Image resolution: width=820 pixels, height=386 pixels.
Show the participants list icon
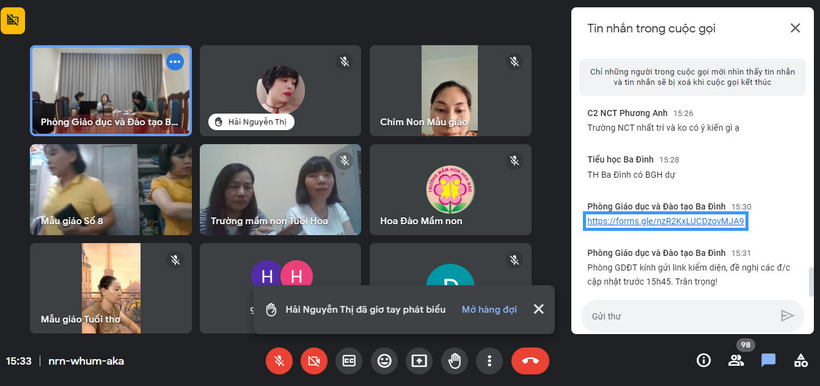[x=736, y=360]
